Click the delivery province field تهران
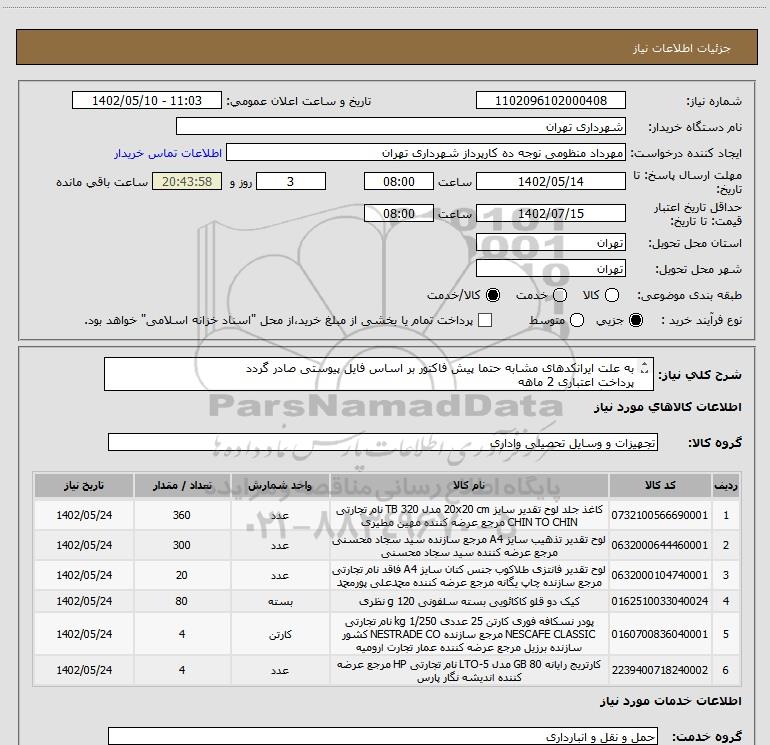 [x=550, y=242]
